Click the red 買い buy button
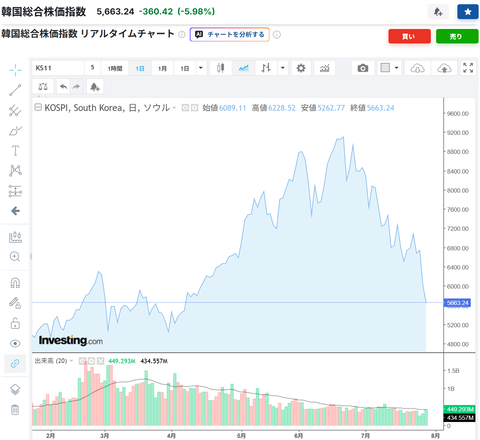The height and width of the screenshot is (440, 480). [x=409, y=36]
